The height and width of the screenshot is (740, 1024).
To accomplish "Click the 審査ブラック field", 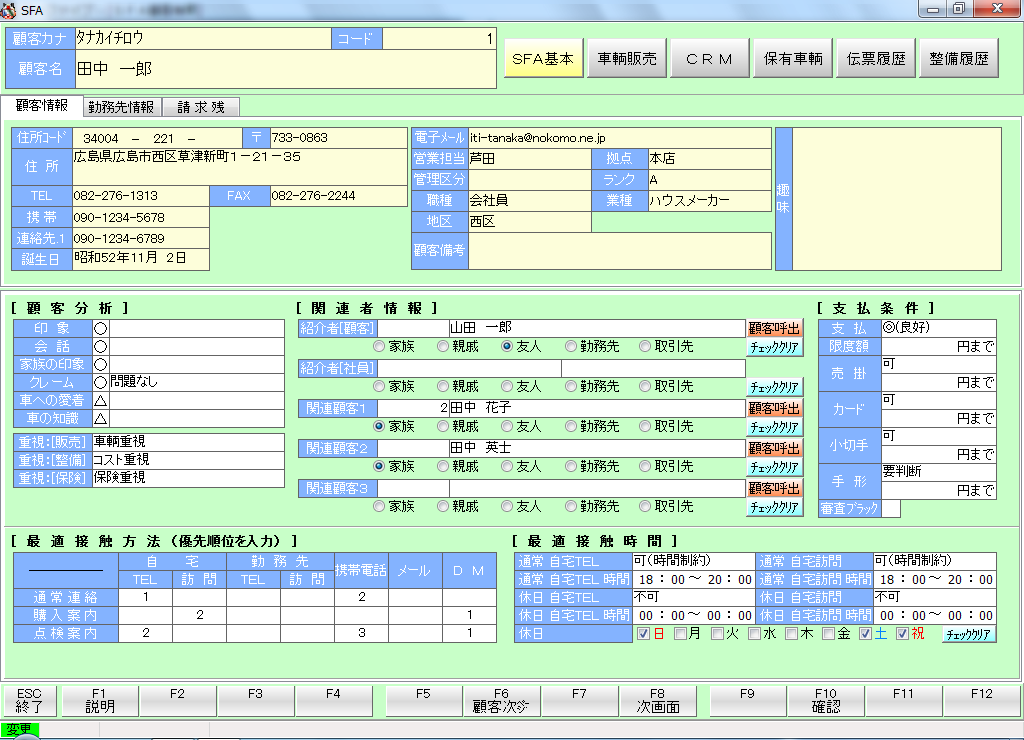I will [891, 509].
